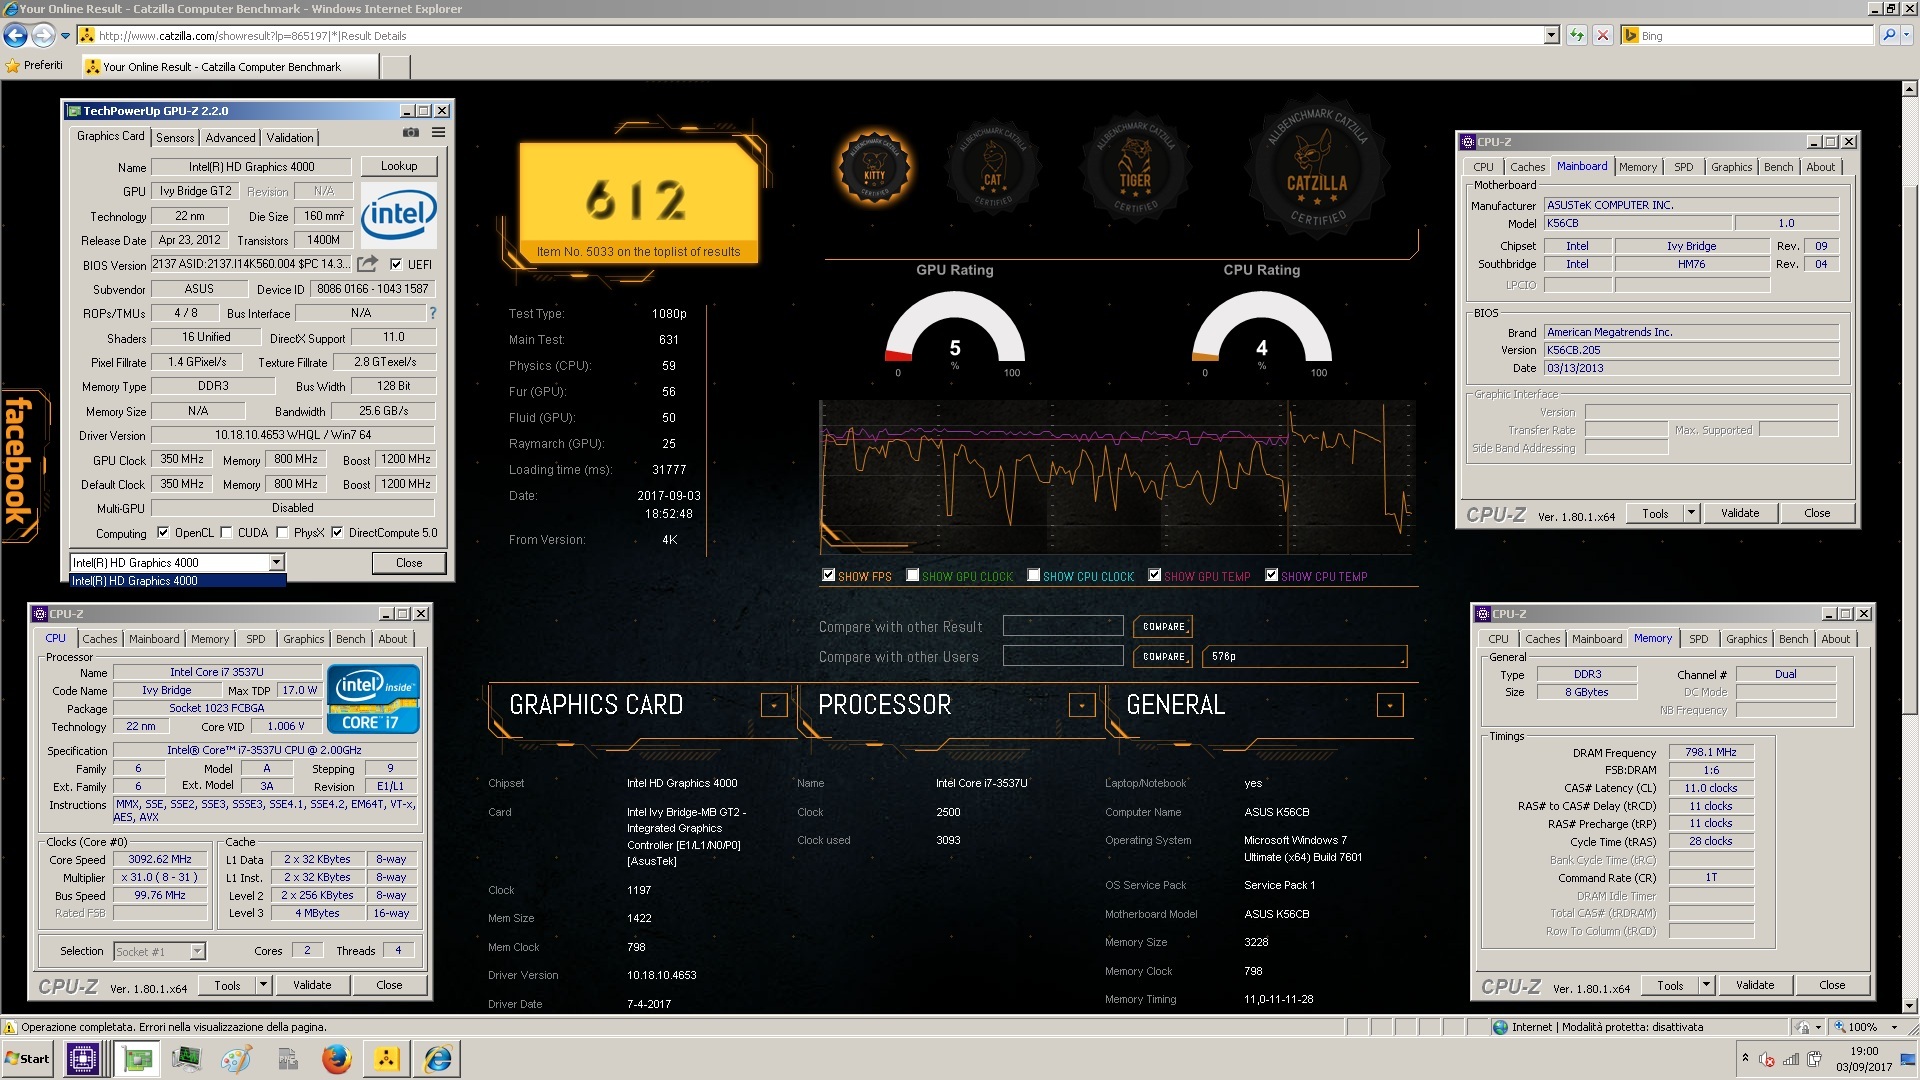
Task: Open Caches tab in CPU-Z Mainboard window
Action: (1527, 167)
